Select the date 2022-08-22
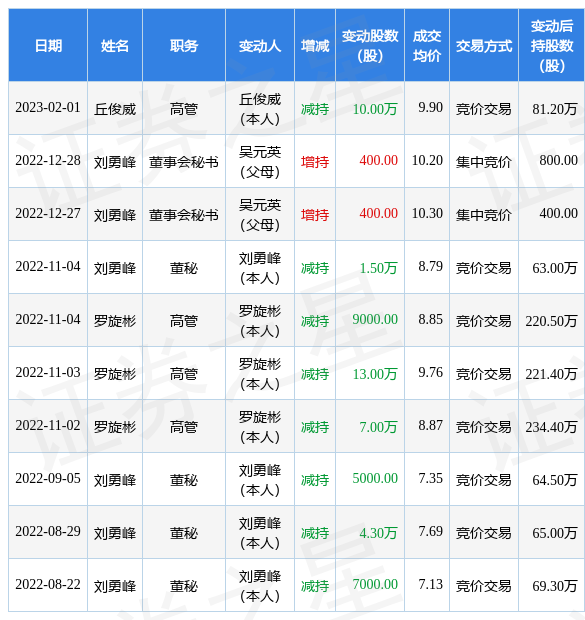 [x=48, y=584]
